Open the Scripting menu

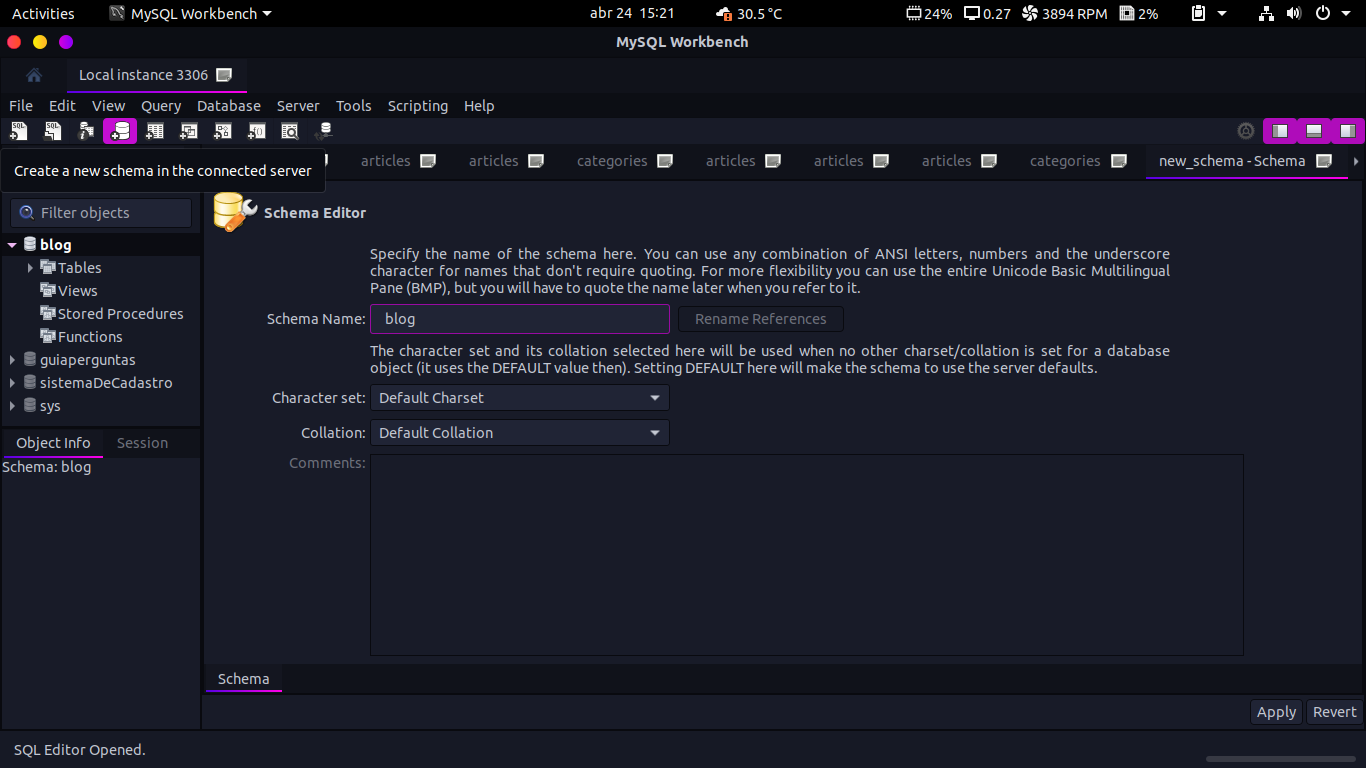(x=418, y=106)
